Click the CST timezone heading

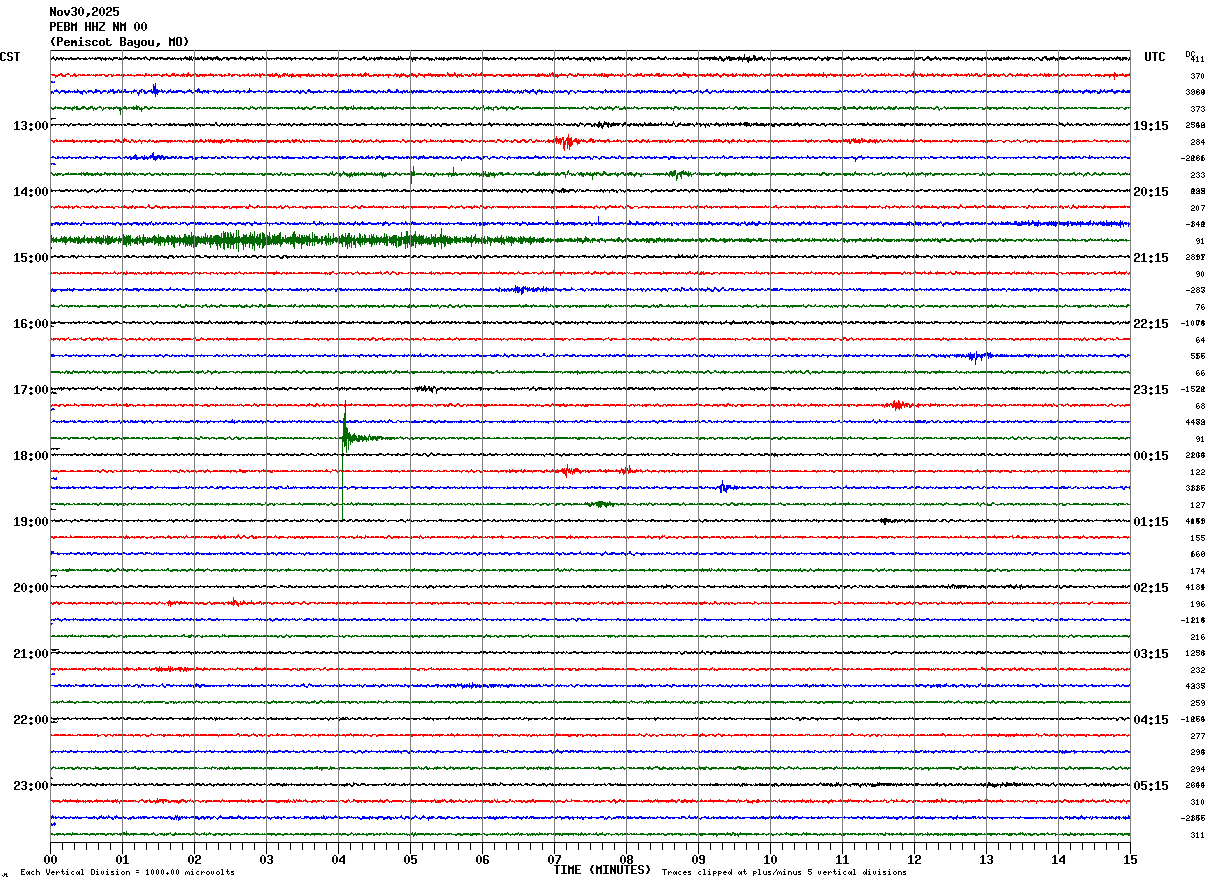(x=10, y=57)
